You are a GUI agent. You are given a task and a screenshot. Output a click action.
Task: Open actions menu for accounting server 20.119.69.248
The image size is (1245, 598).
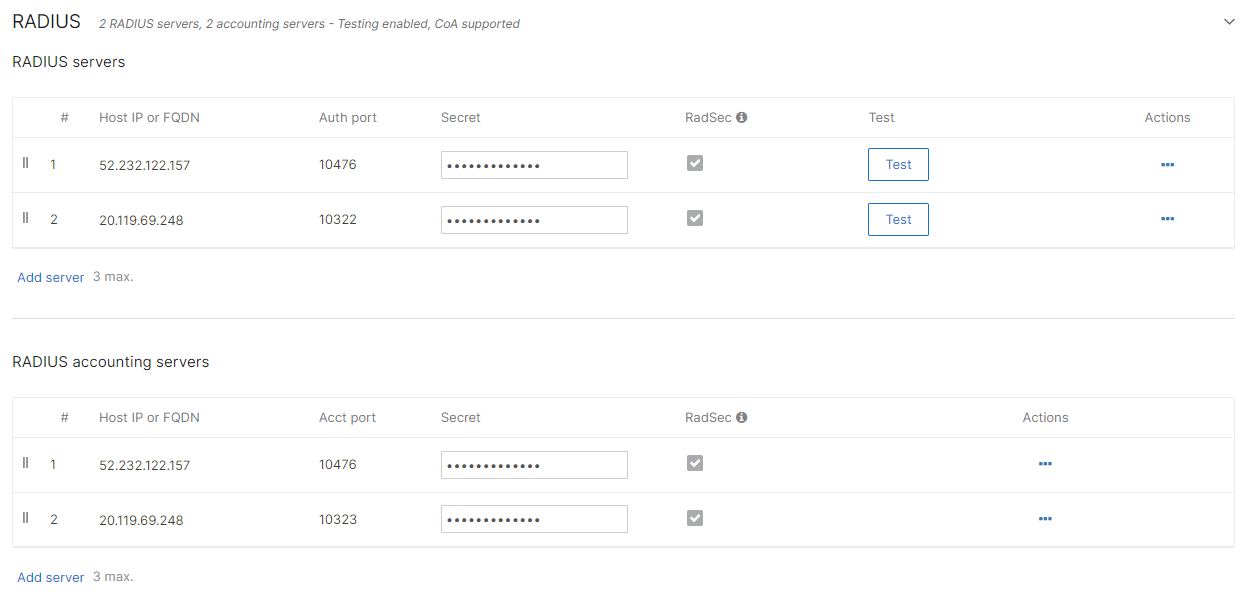pyautogui.click(x=1045, y=519)
